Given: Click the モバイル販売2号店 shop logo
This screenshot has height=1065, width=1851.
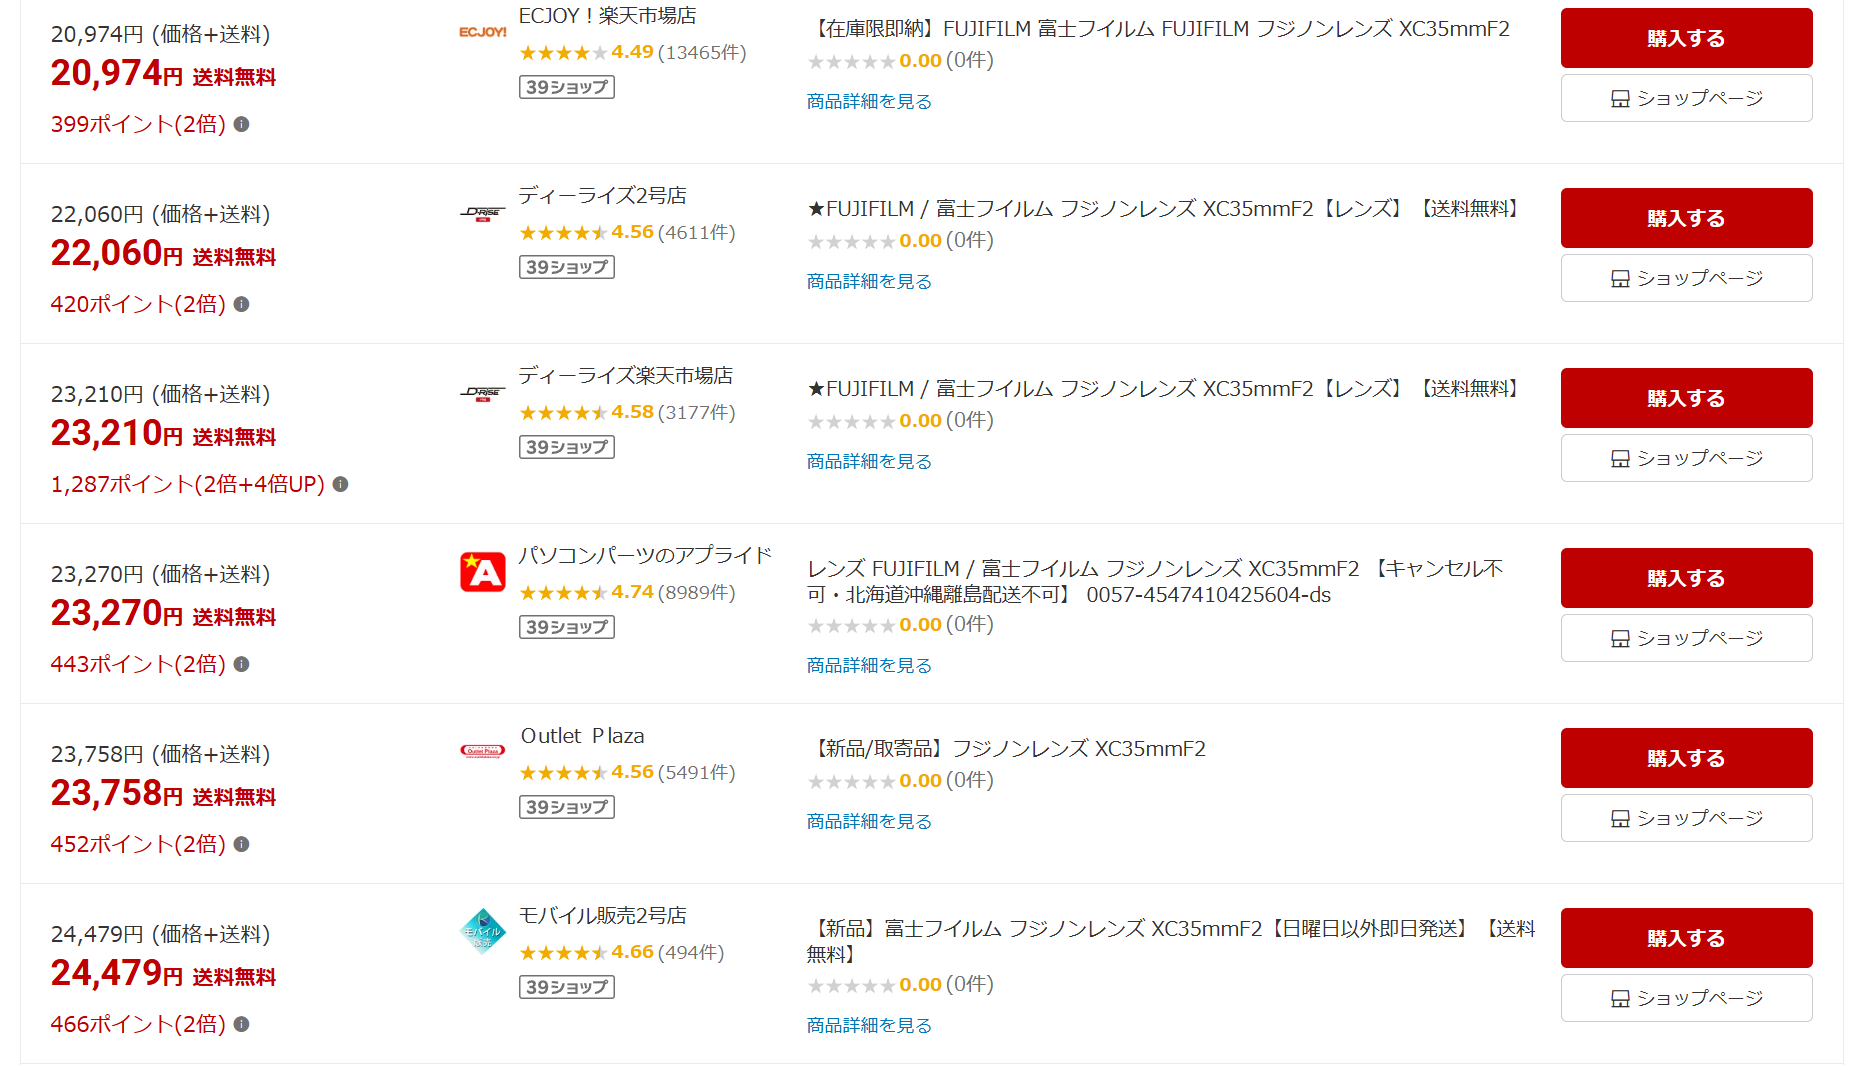Looking at the screenshot, I should coord(482,931).
